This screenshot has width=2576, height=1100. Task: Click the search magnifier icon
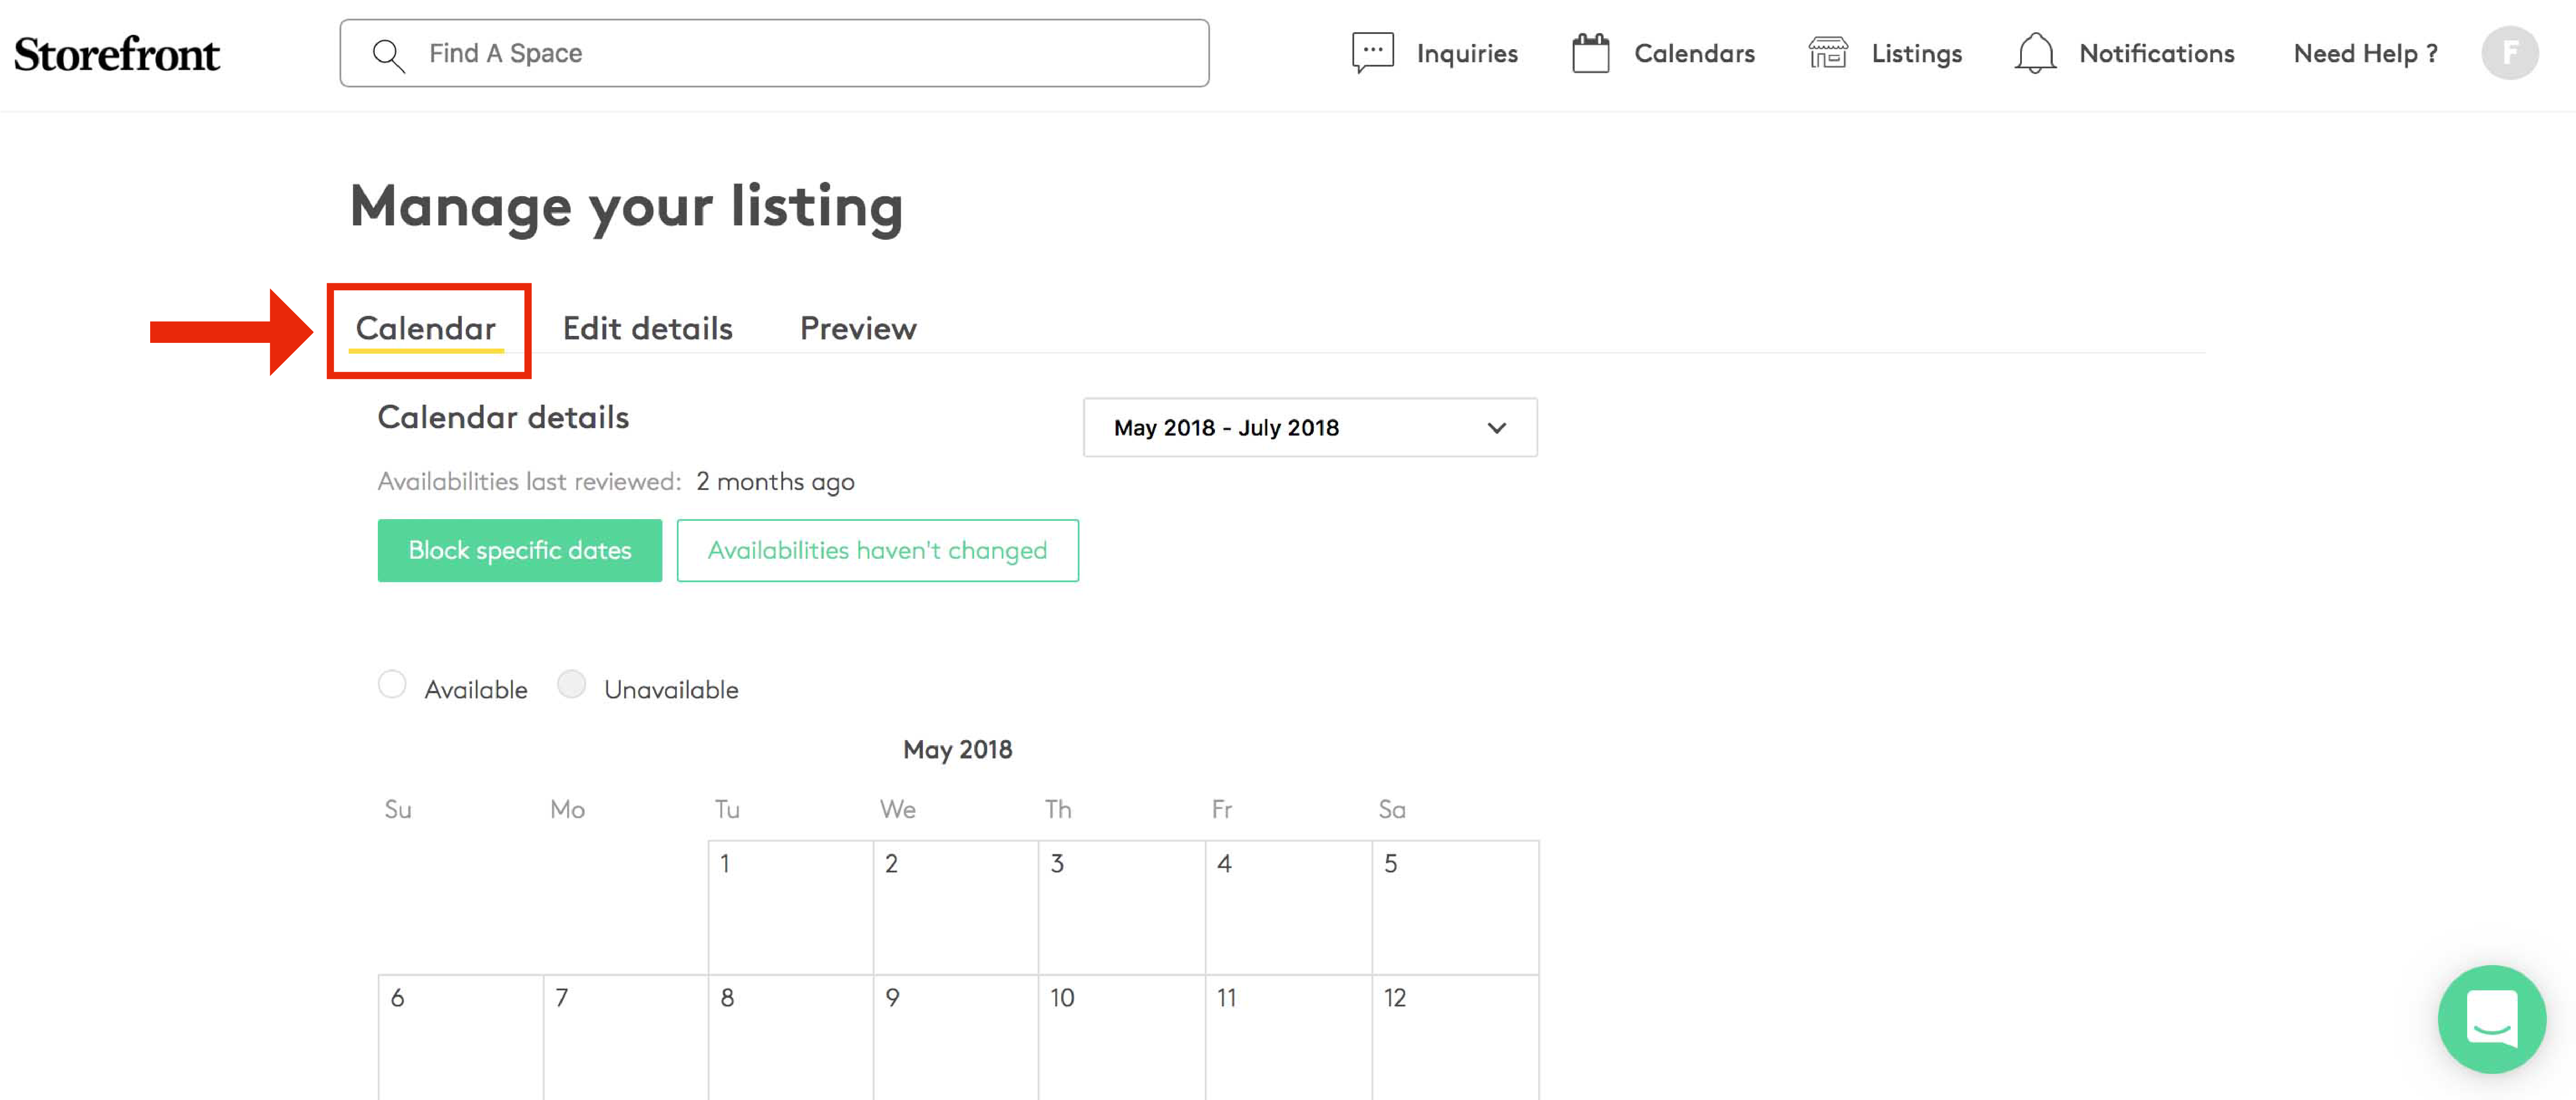(388, 54)
